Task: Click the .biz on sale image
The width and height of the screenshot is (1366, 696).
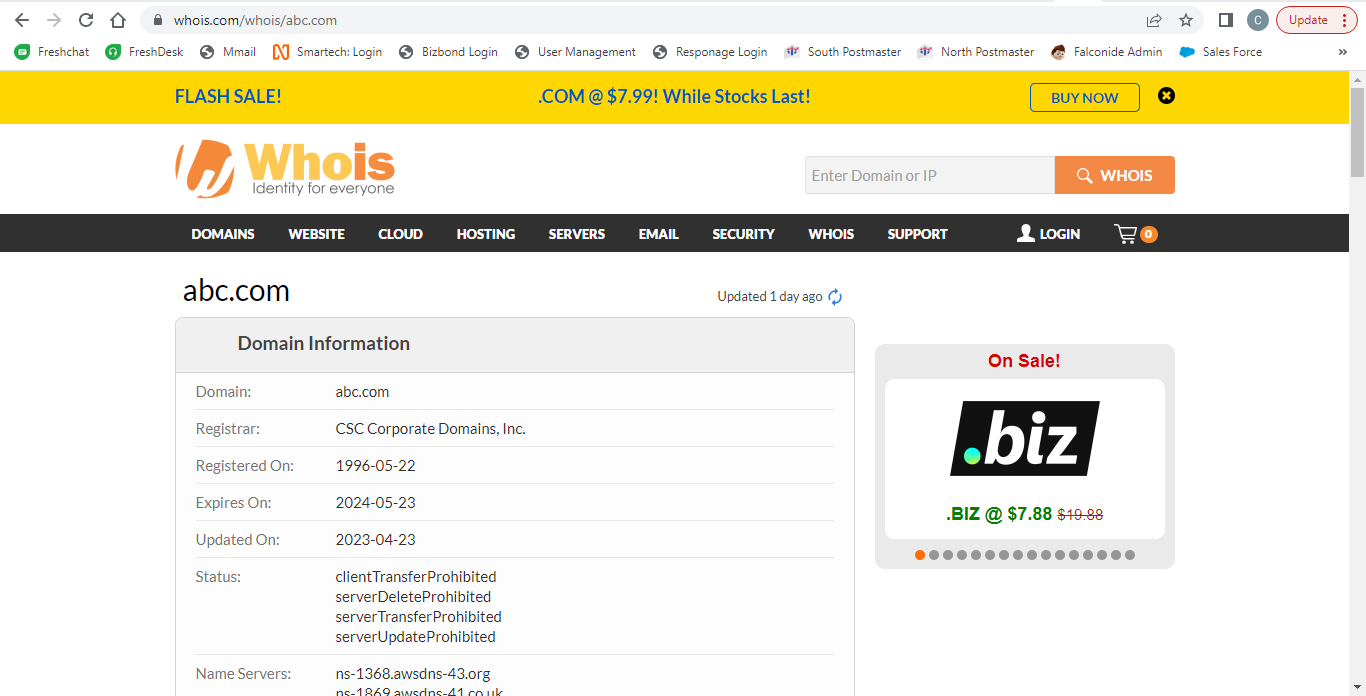Action: click(1025, 438)
